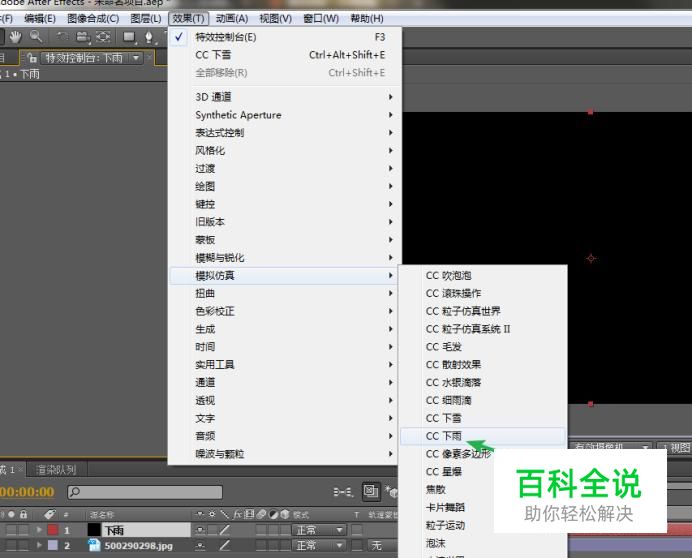This screenshot has width=692, height=558.
Task: Expand the 3D 通道 submenu
Action: pos(285,97)
